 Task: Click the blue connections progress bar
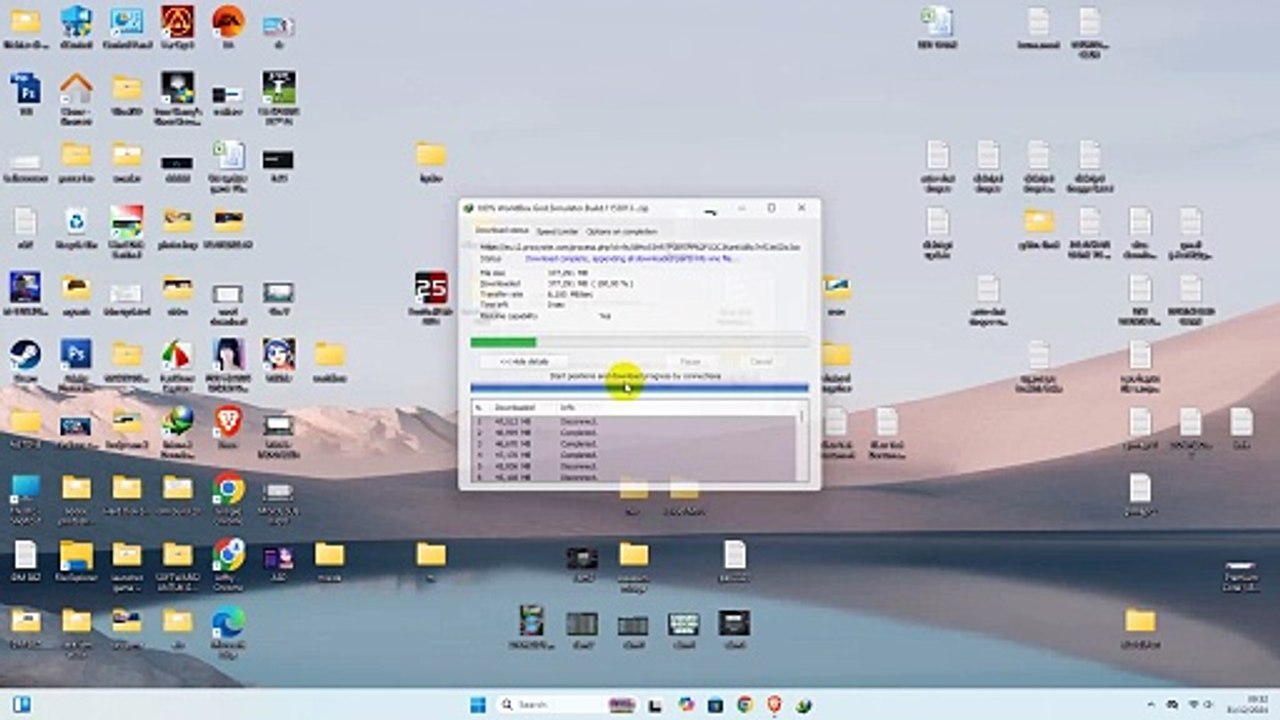[639, 388]
